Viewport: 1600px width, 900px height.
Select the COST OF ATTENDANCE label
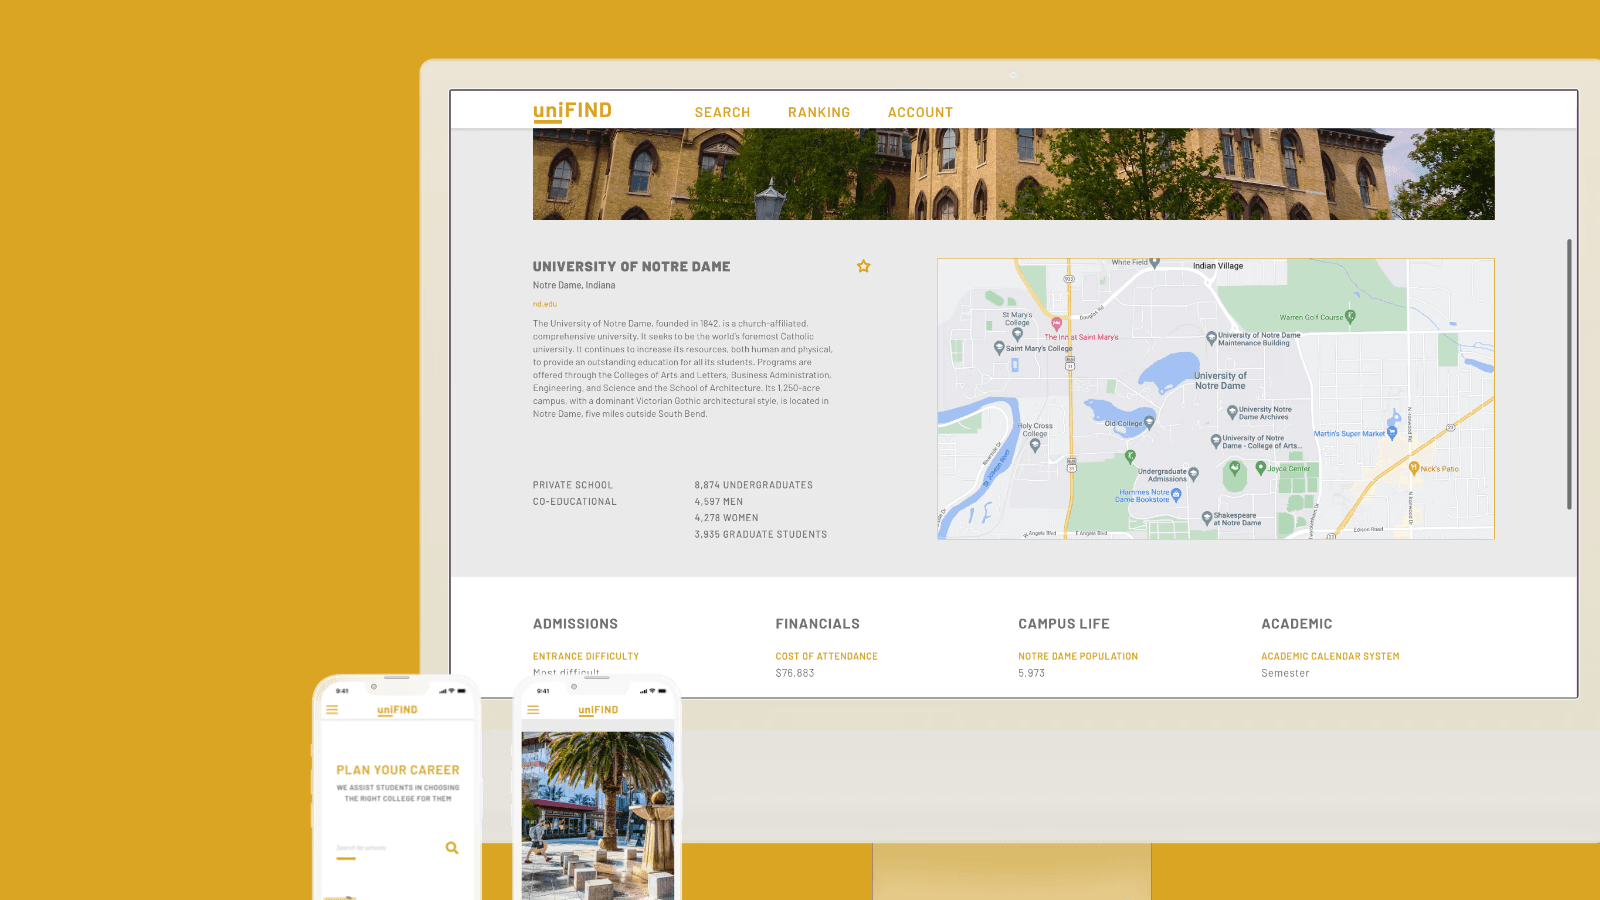point(827,656)
